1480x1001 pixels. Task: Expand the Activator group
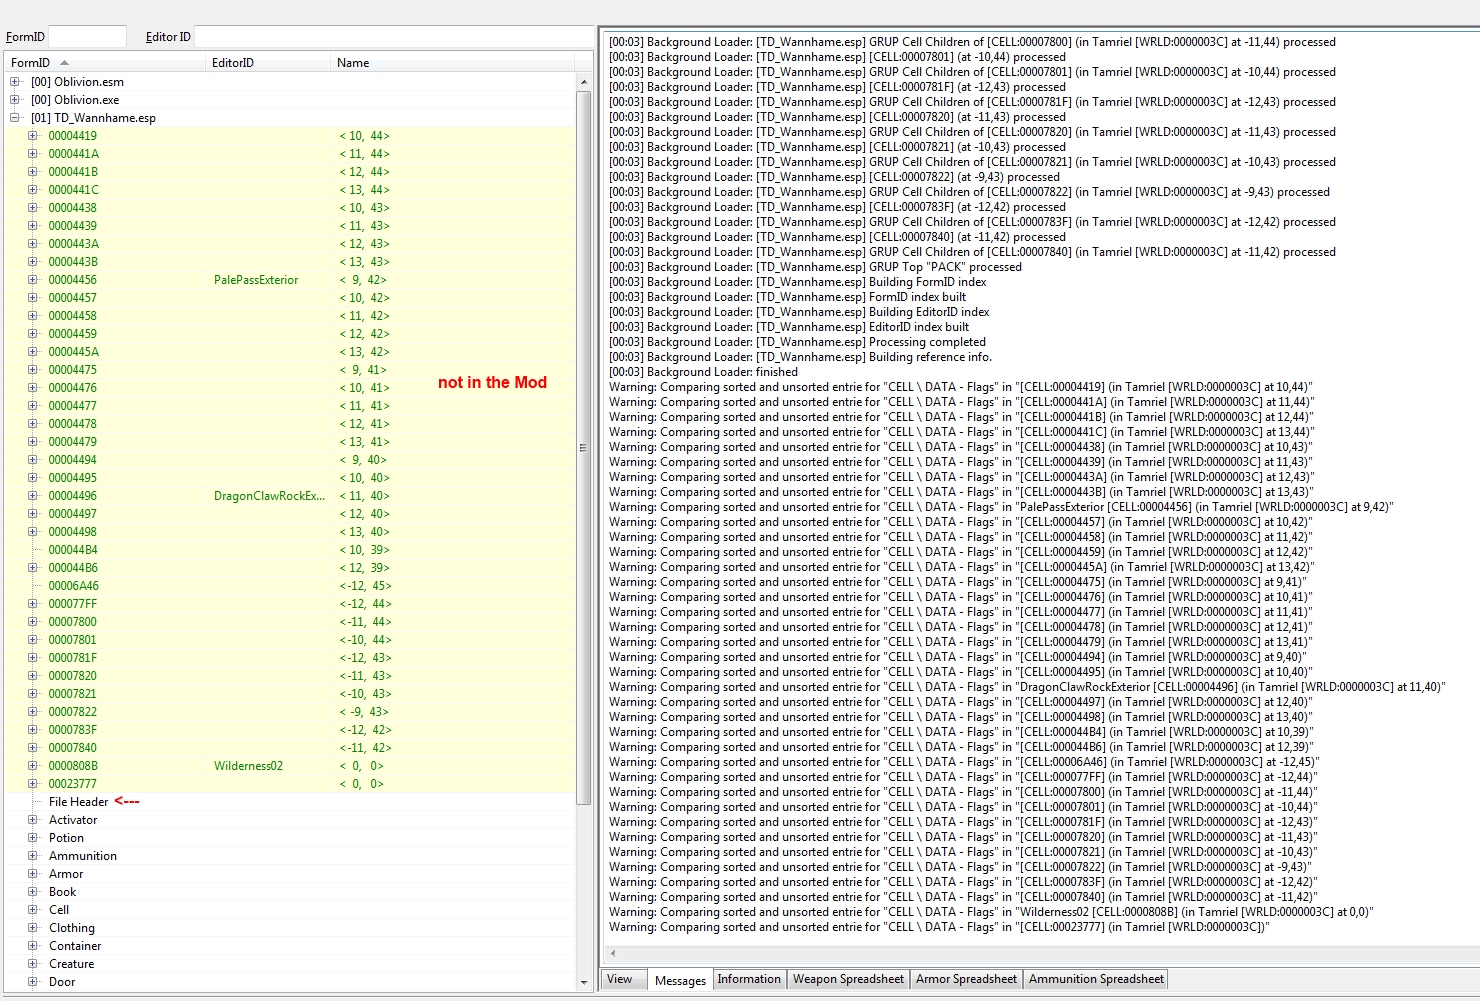(33, 820)
